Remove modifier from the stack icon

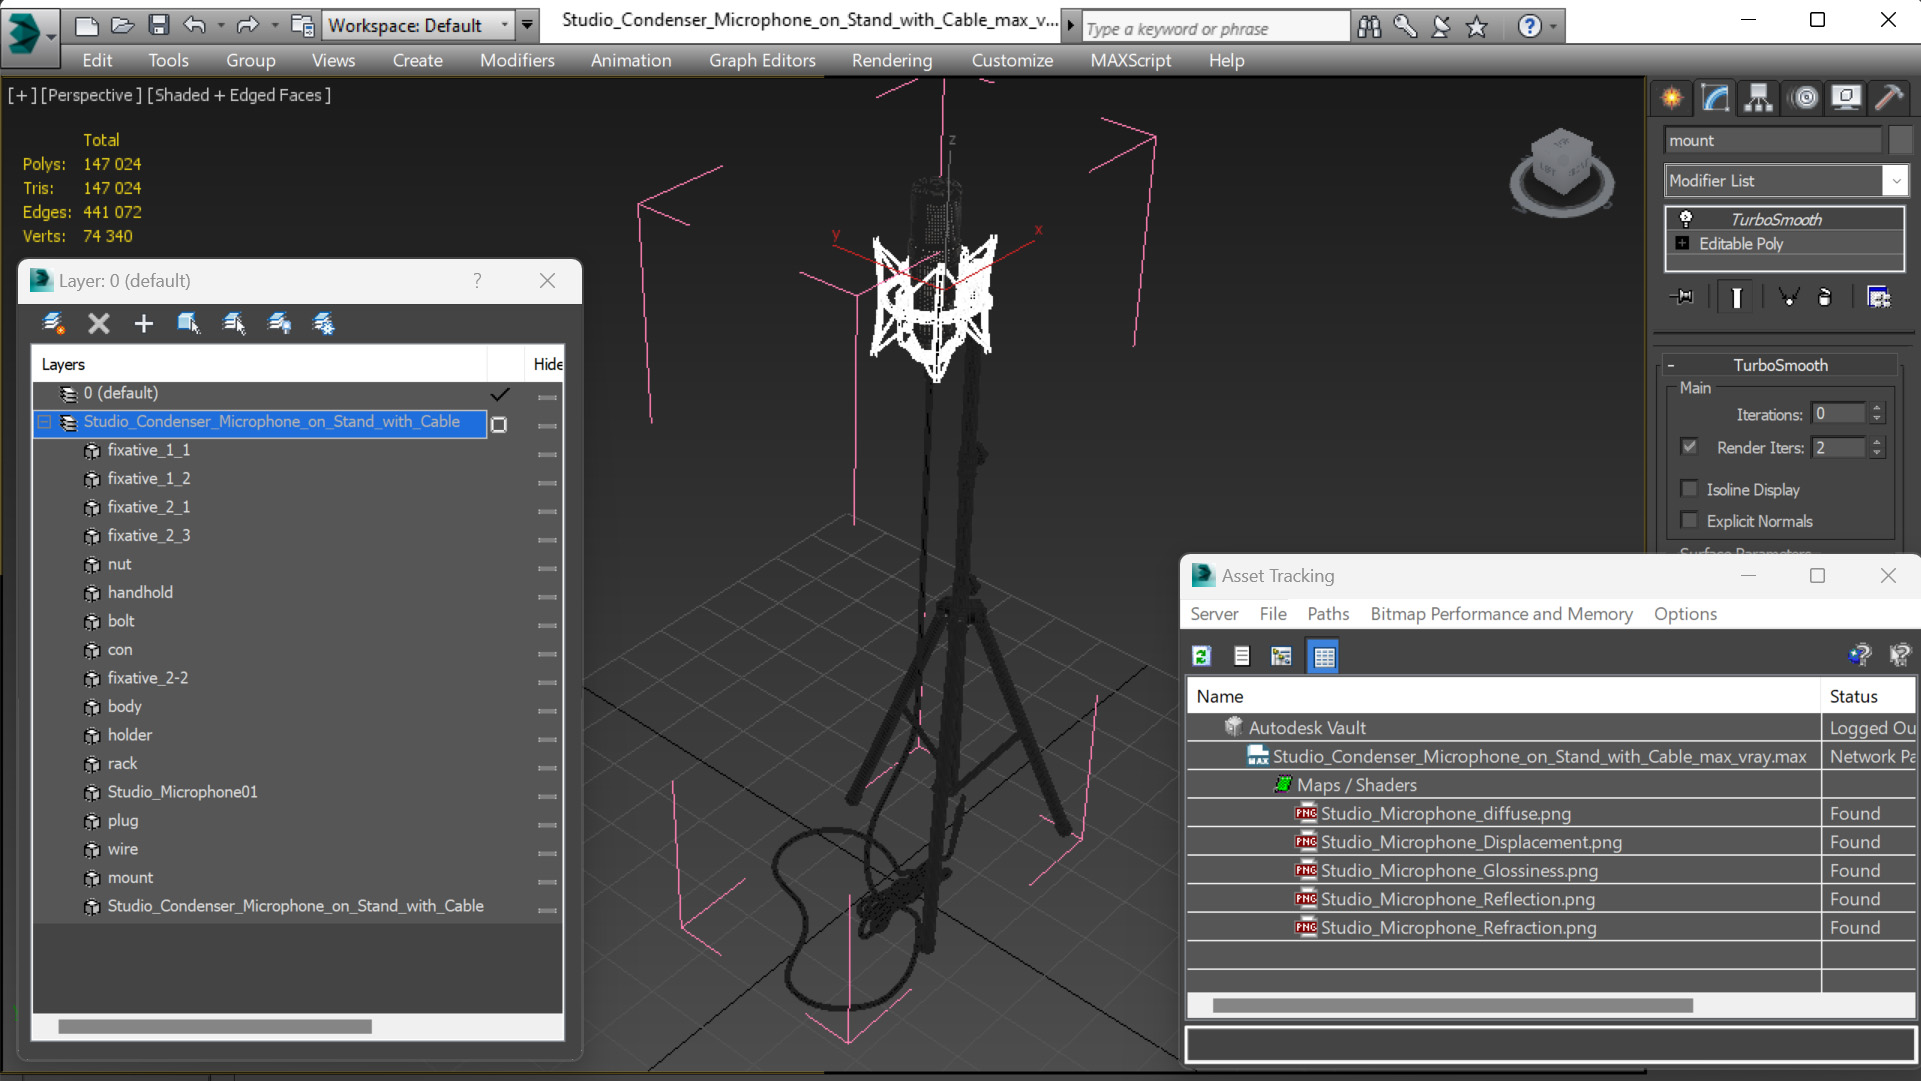pos(1825,297)
